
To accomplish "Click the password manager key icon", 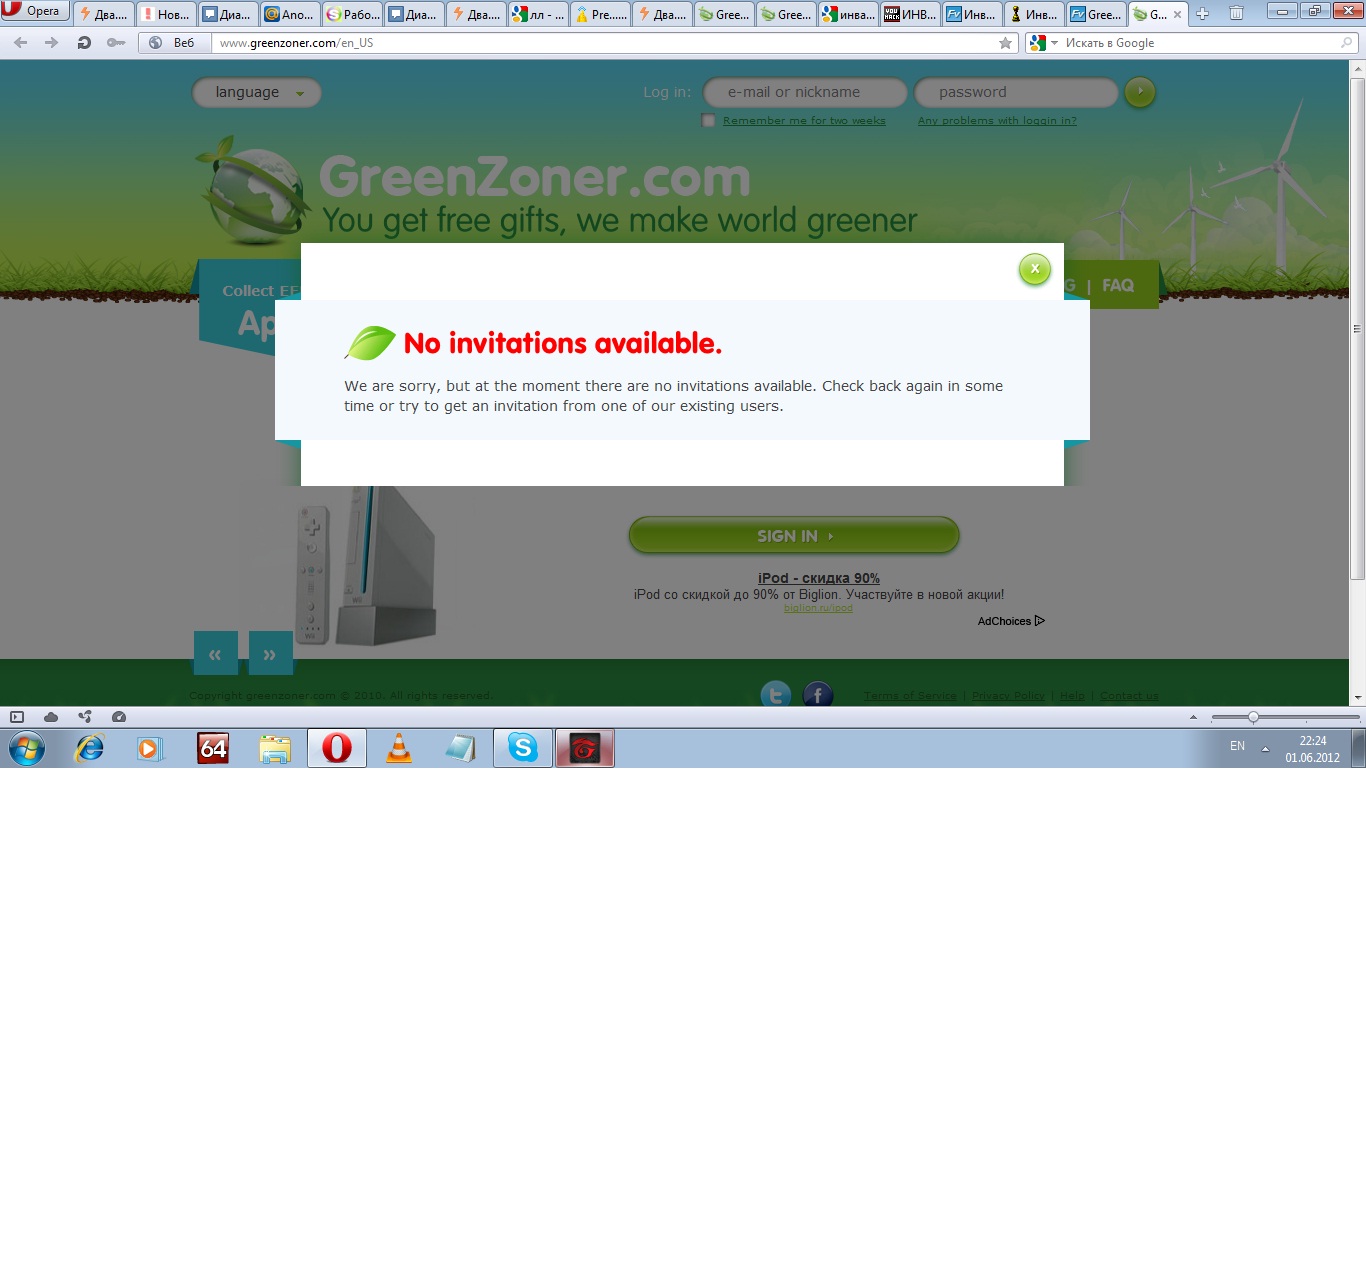I will 116,43.
